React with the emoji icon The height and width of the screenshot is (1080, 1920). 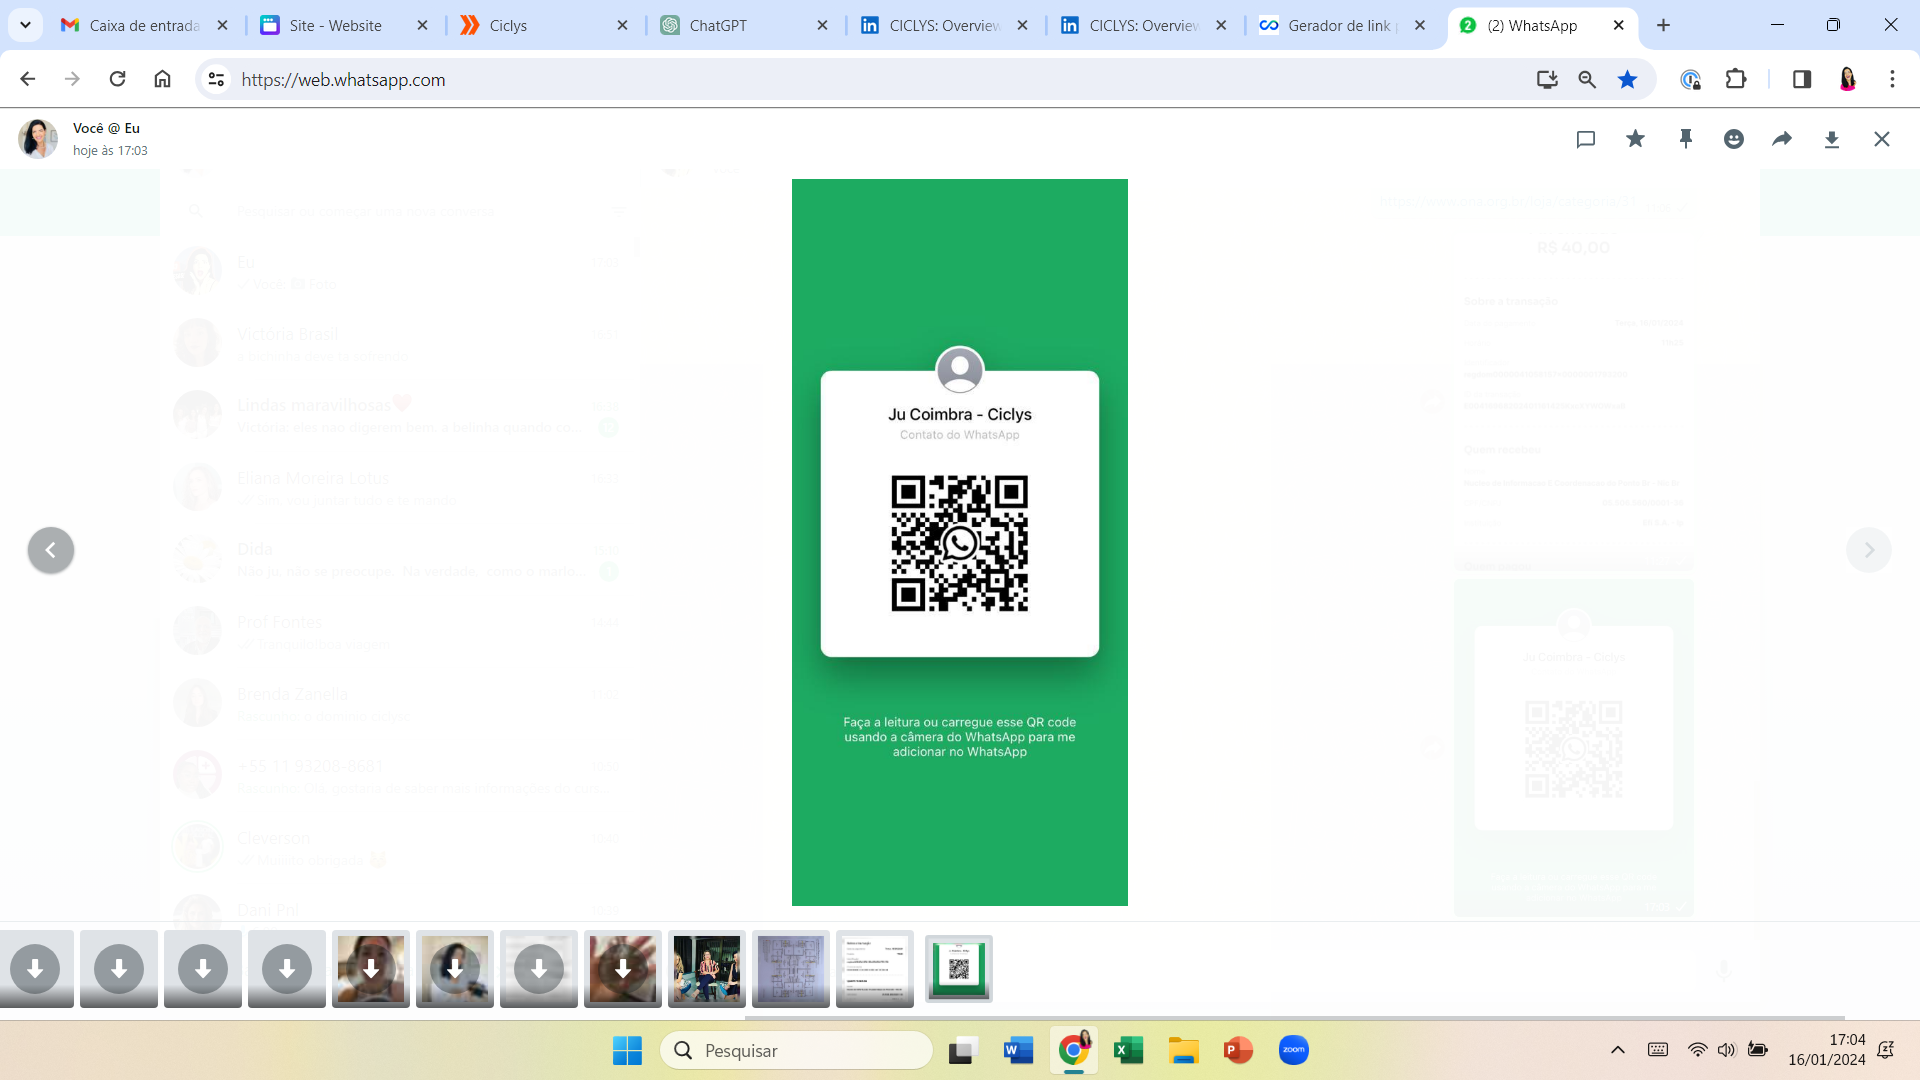(1734, 139)
